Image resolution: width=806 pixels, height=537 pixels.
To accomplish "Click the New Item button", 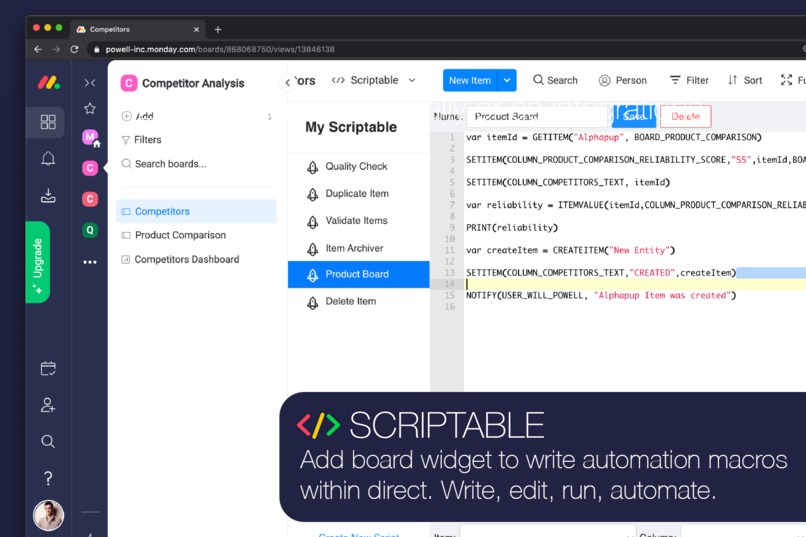I will coord(469,80).
